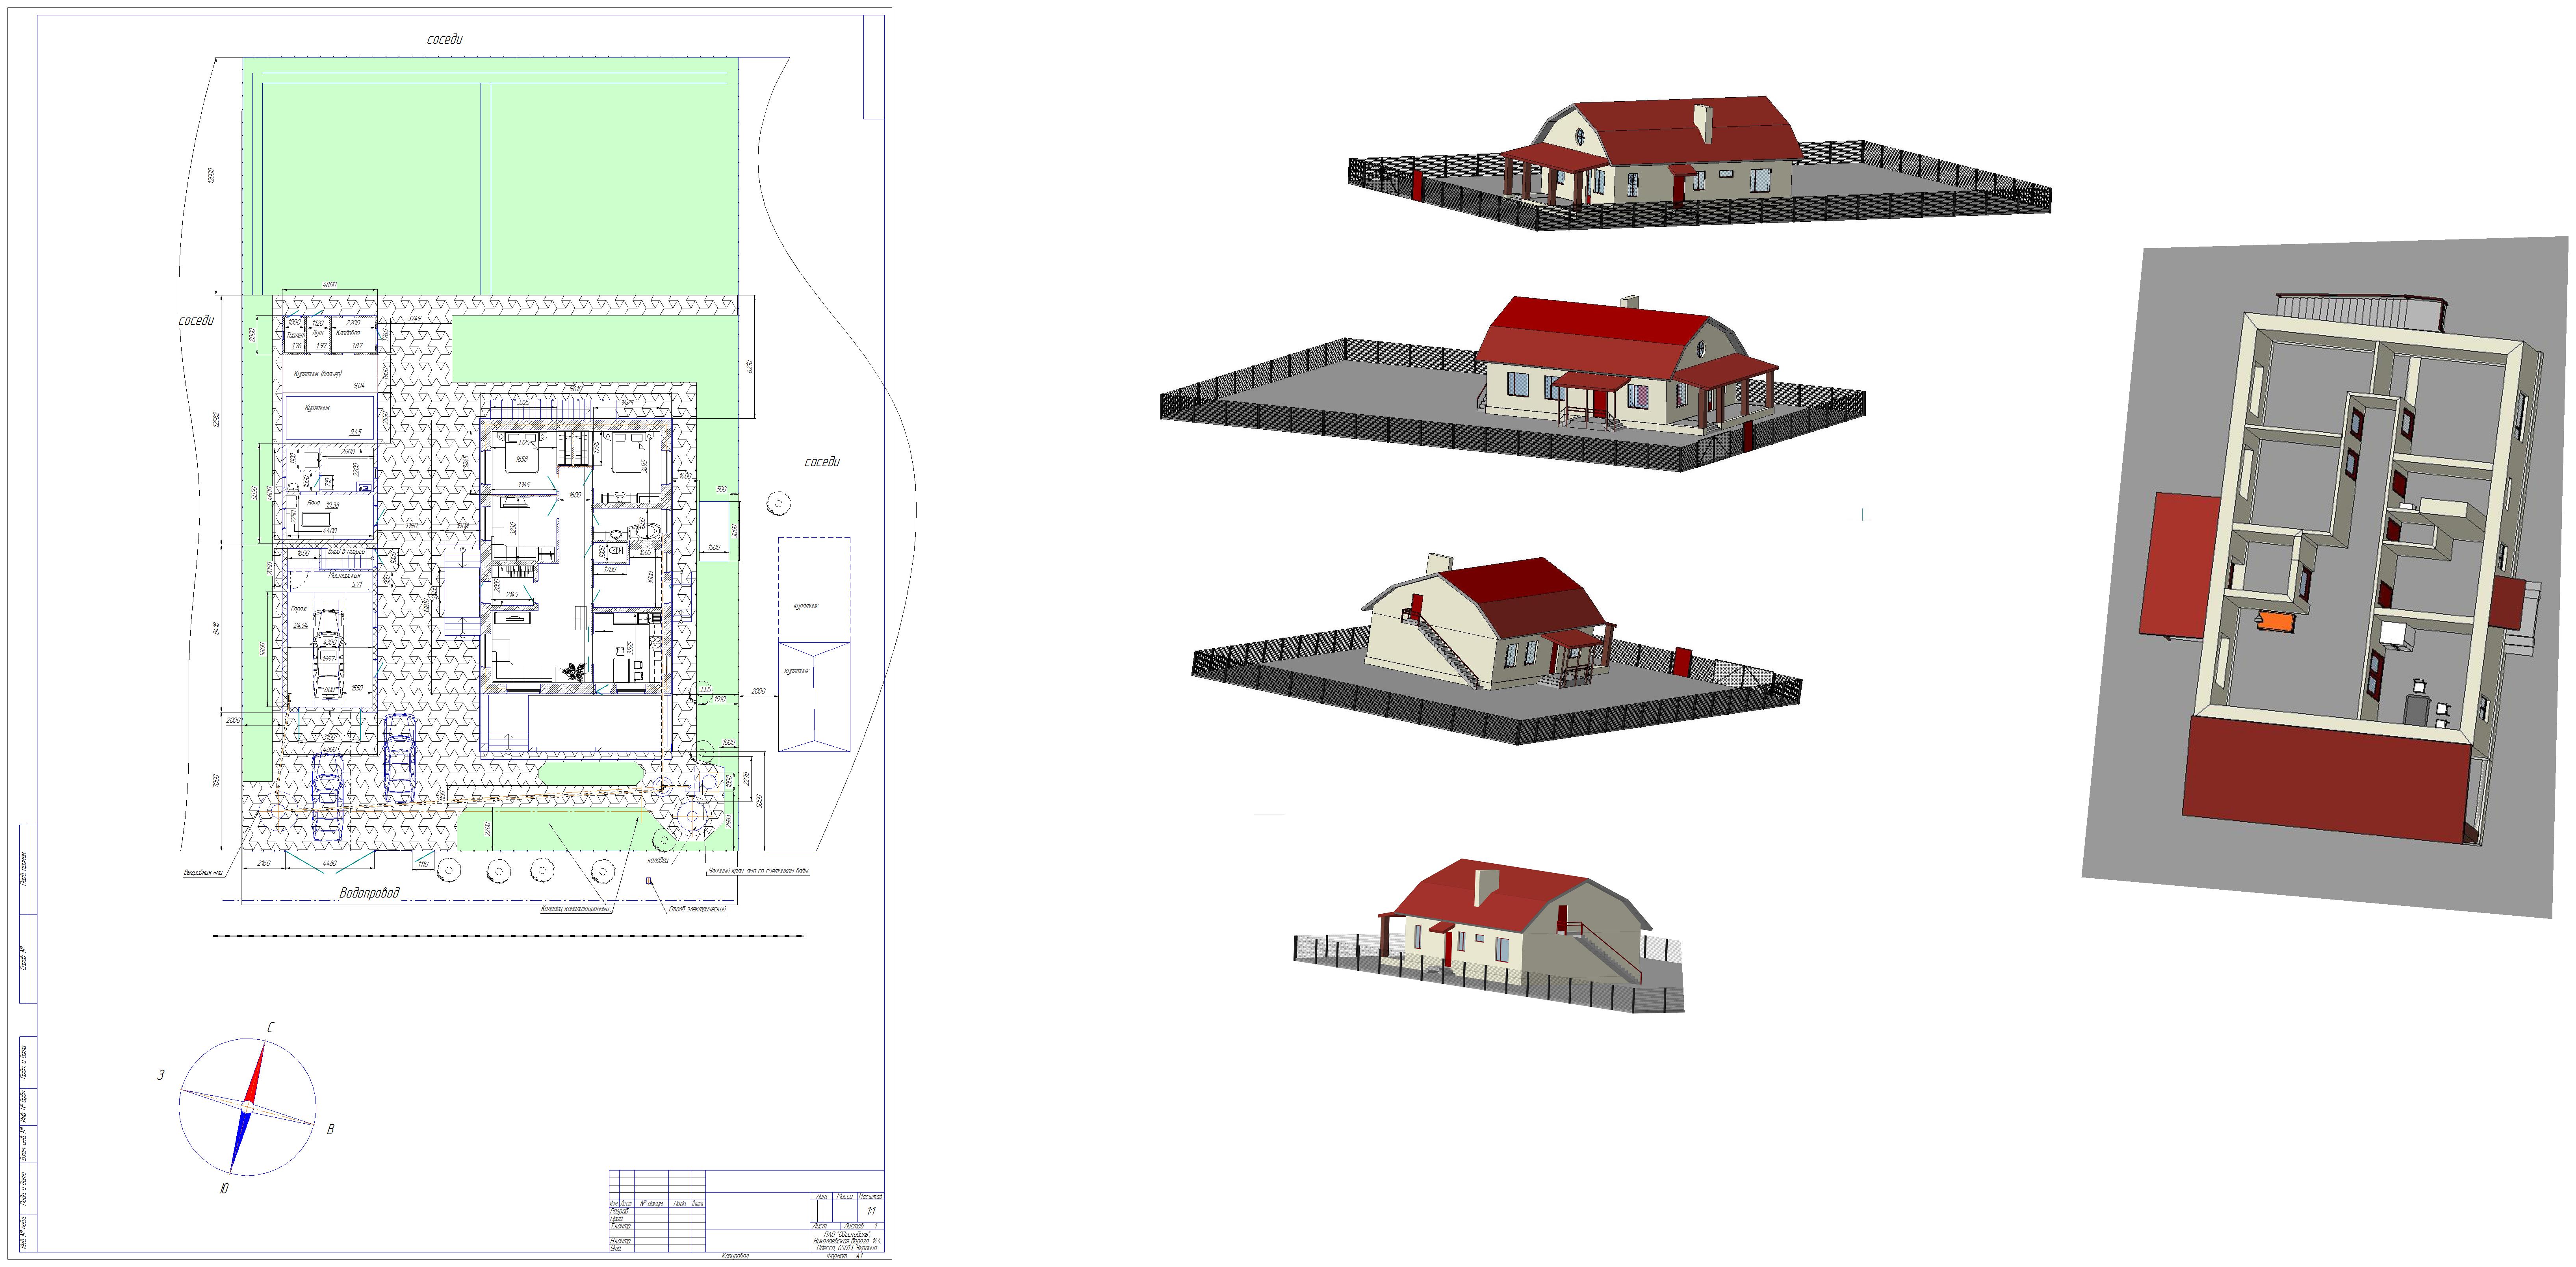Select the "№ докум." column header
The height and width of the screenshot is (1267, 2576).
point(652,1204)
